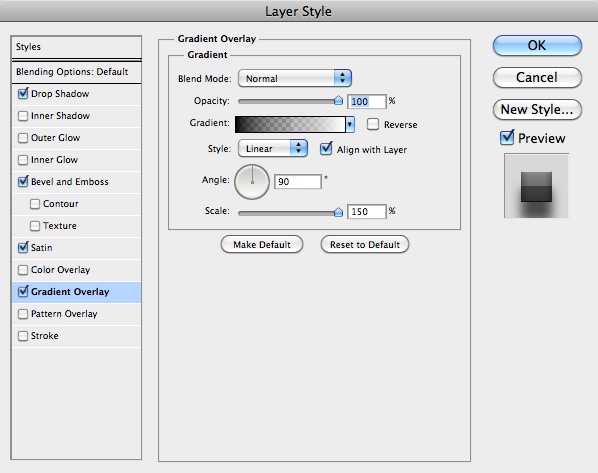
Task: Click Reset to Default button
Action: coord(365,245)
